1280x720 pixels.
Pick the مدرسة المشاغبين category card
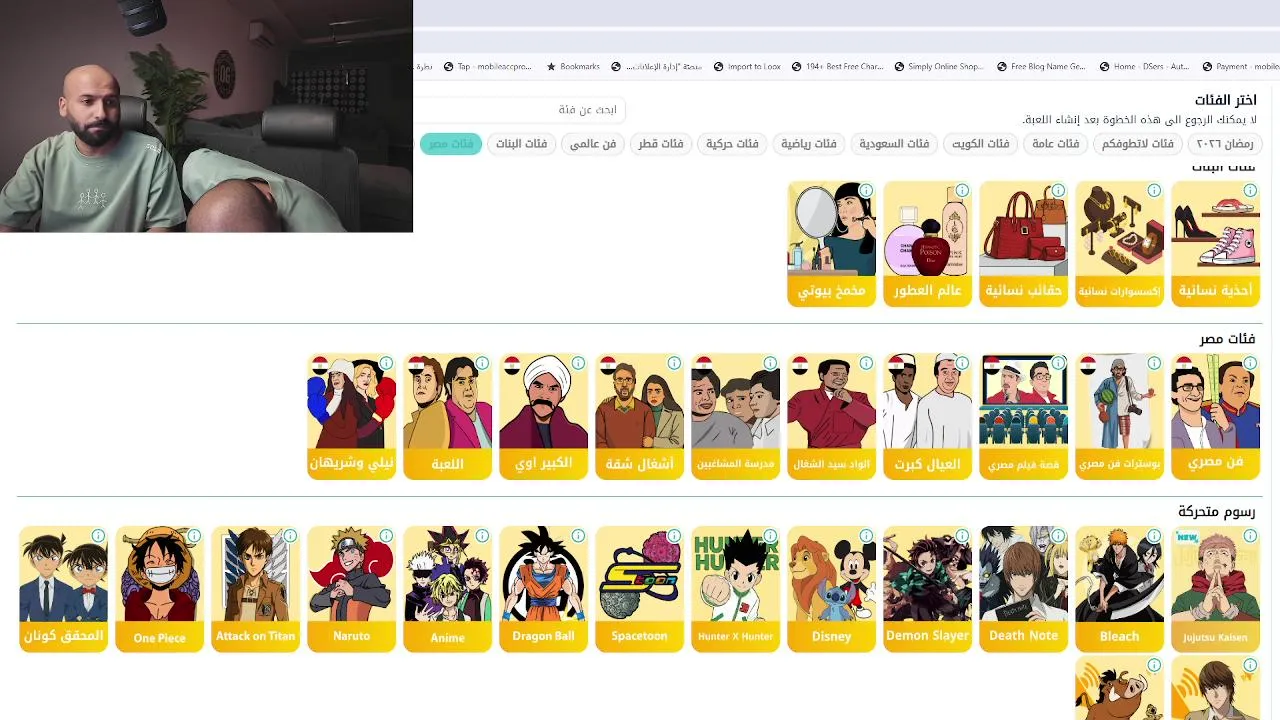point(735,416)
